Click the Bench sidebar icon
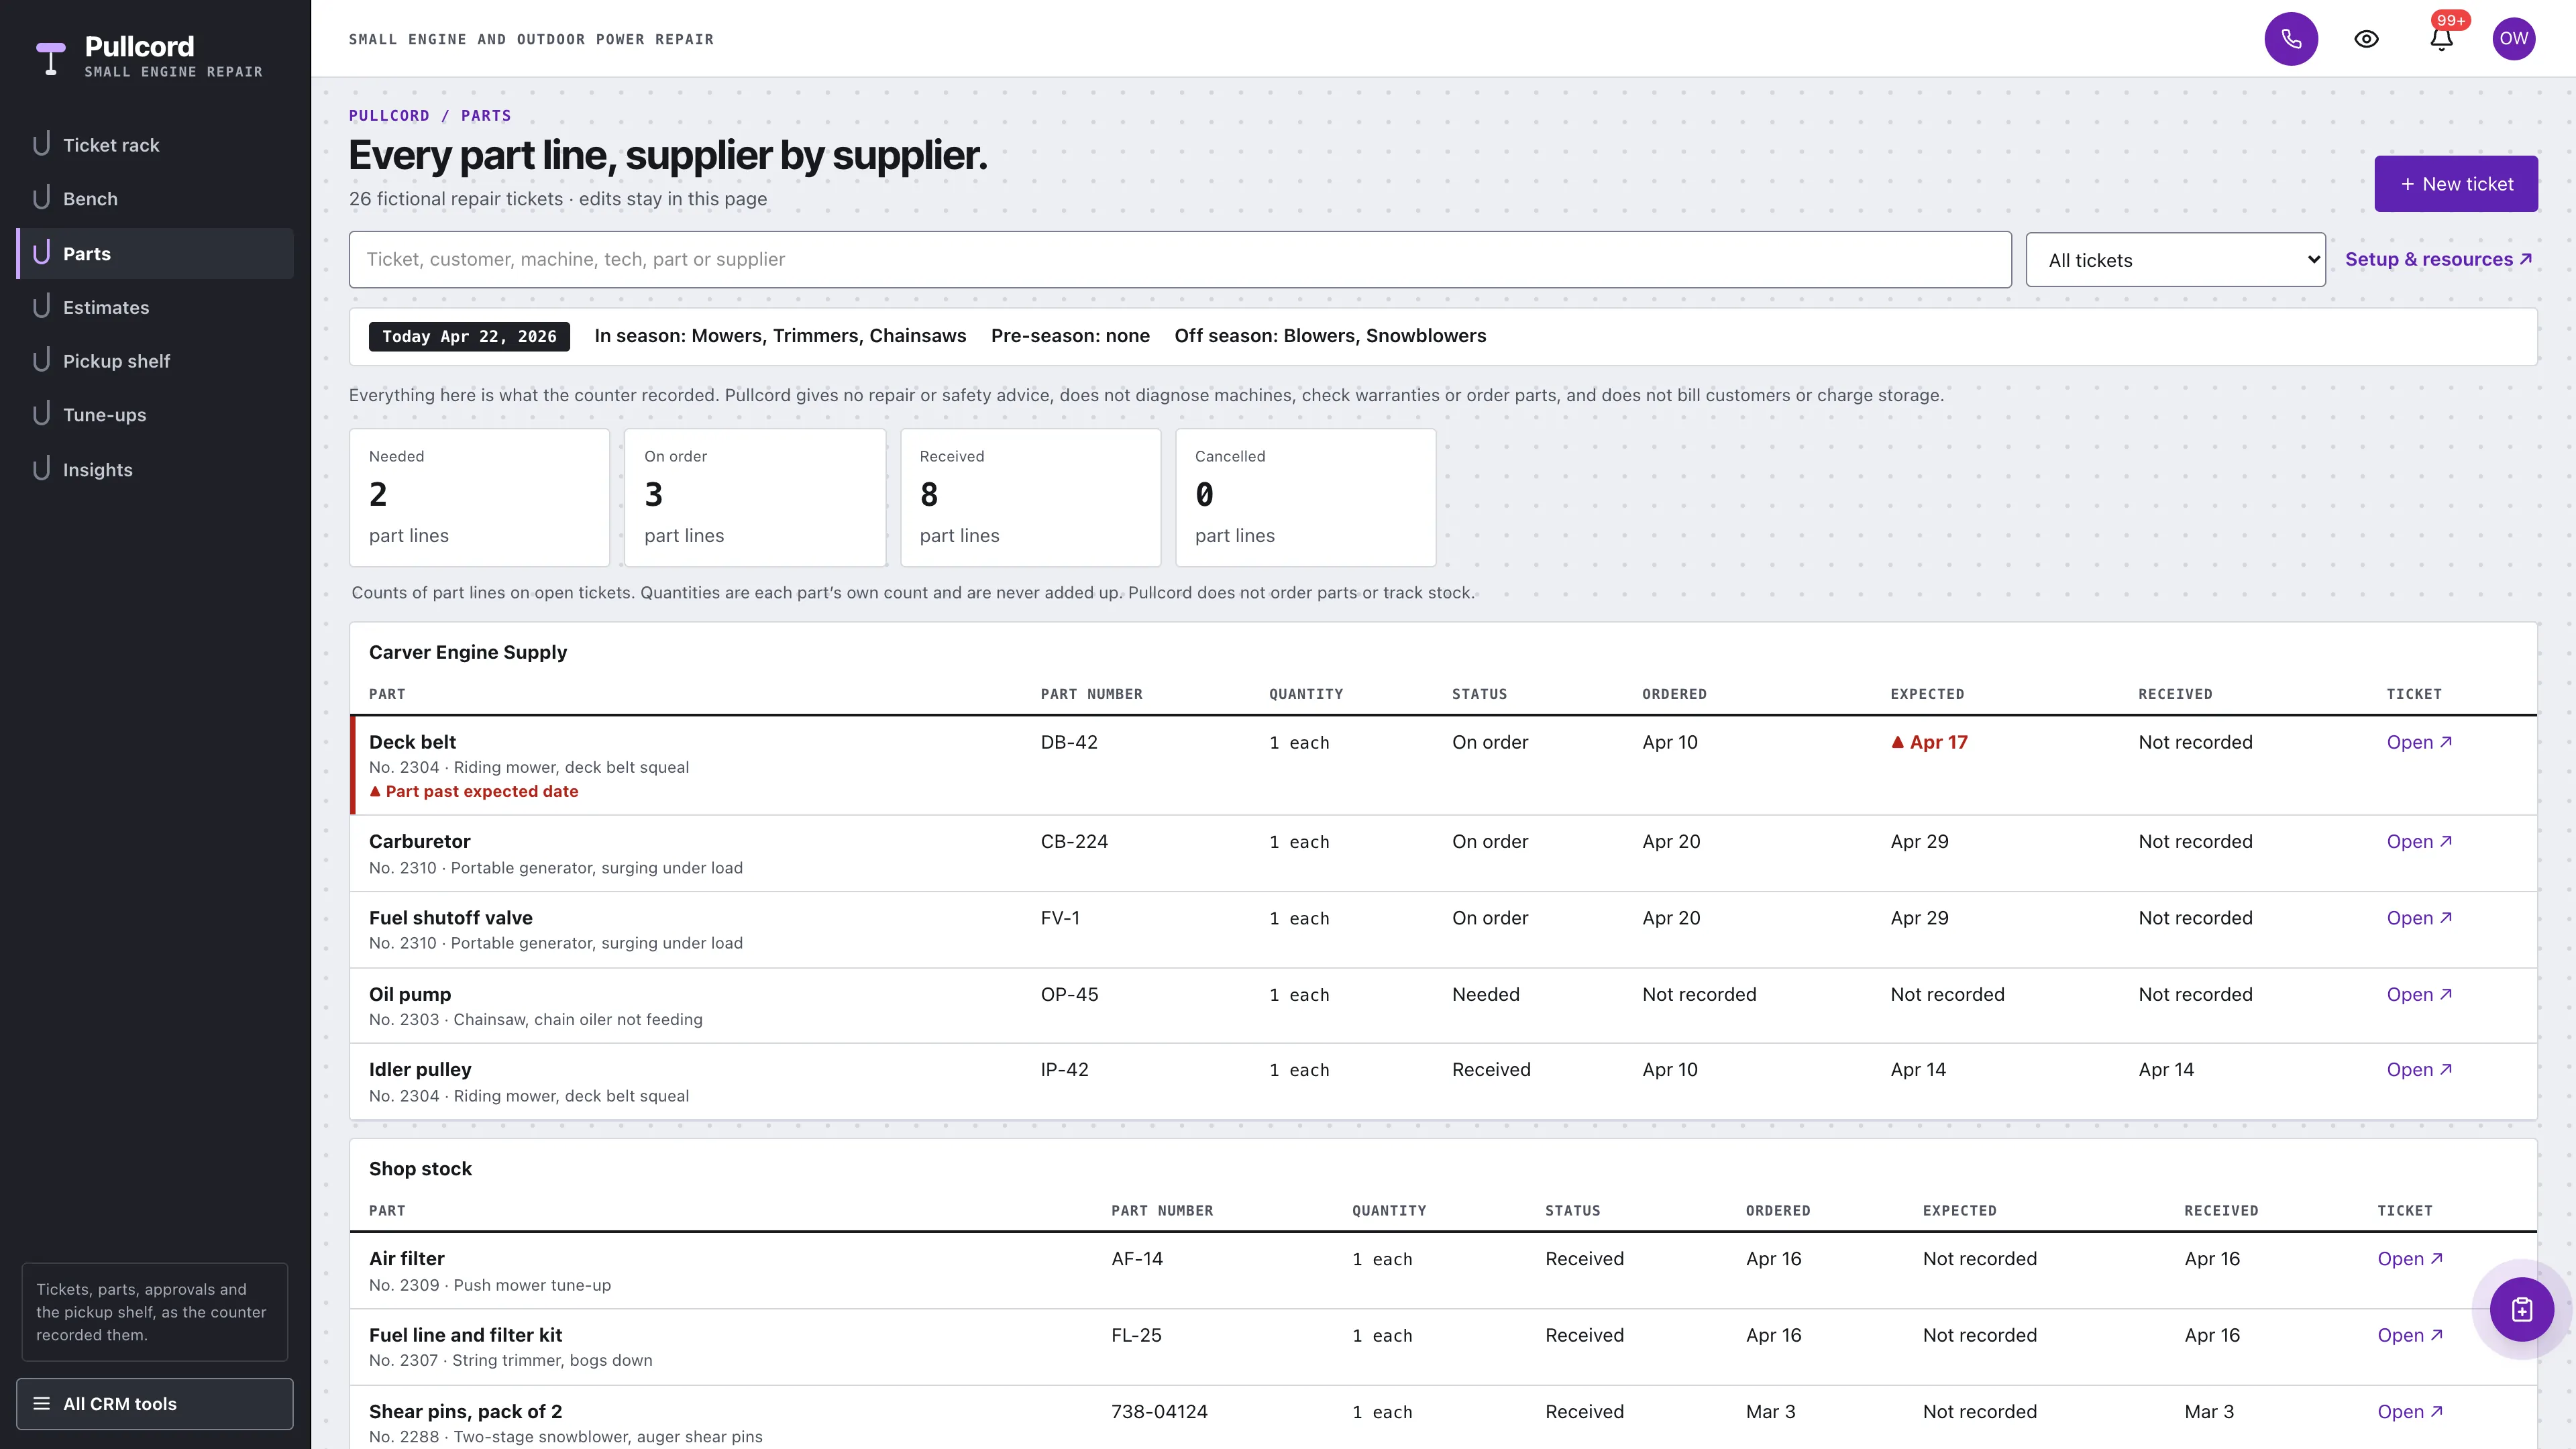 (x=41, y=198)
